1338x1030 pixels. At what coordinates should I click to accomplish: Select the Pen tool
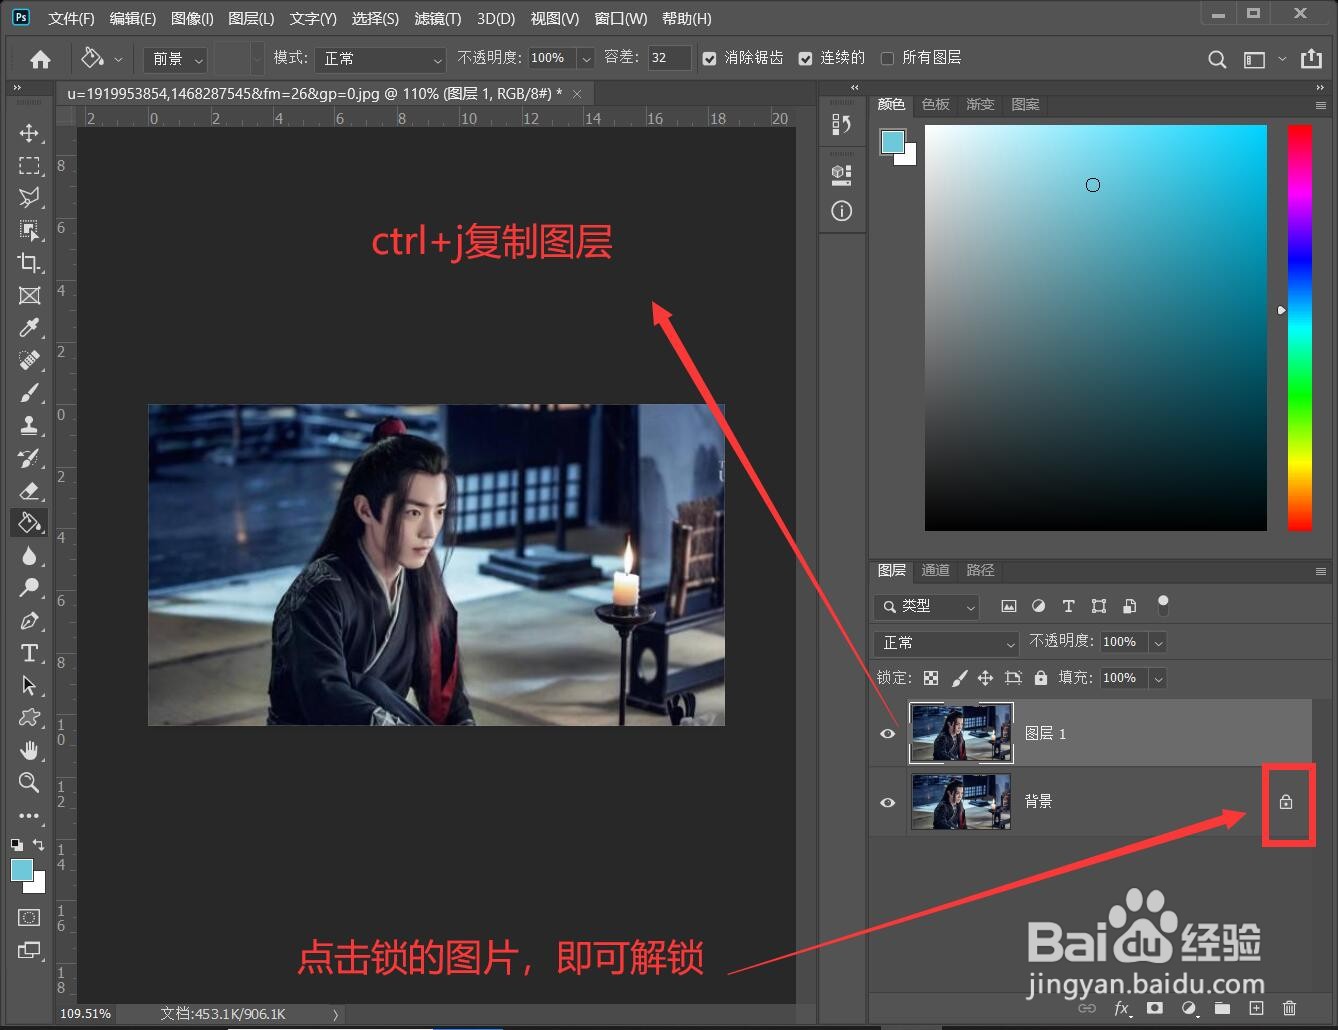tap(29, 621)
